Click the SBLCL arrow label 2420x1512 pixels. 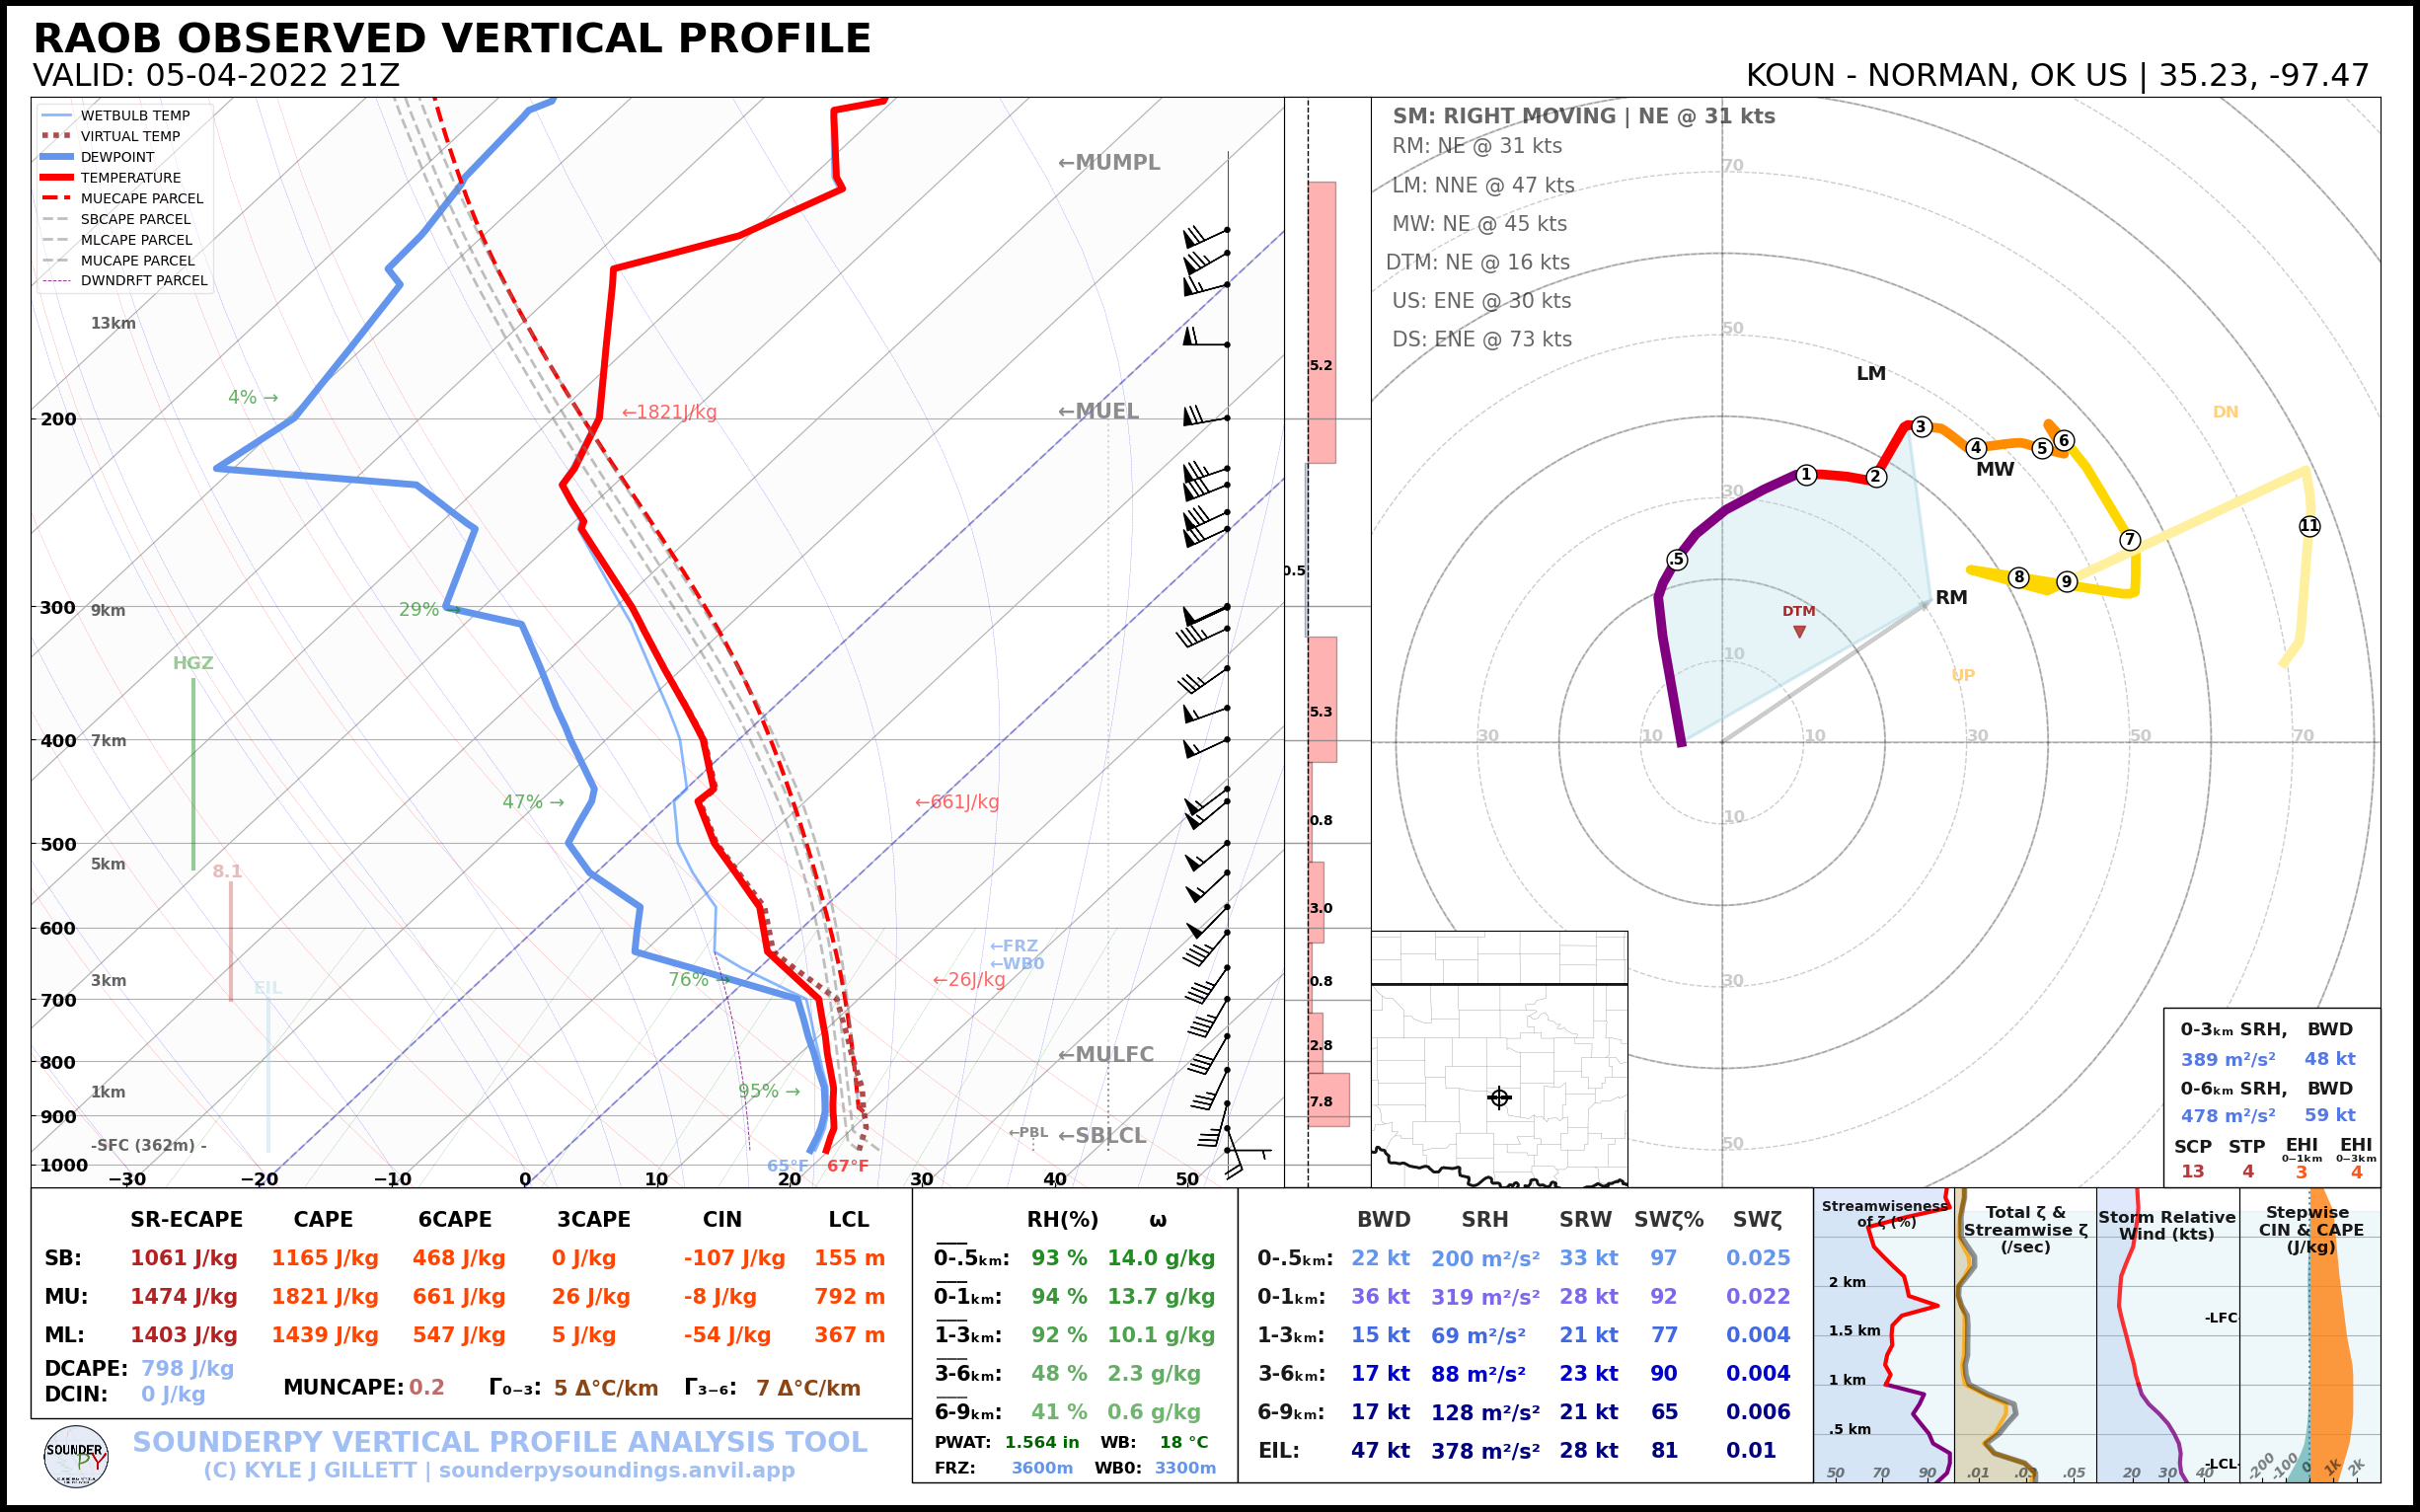pyautogui.click(x=1102, y=1136)
